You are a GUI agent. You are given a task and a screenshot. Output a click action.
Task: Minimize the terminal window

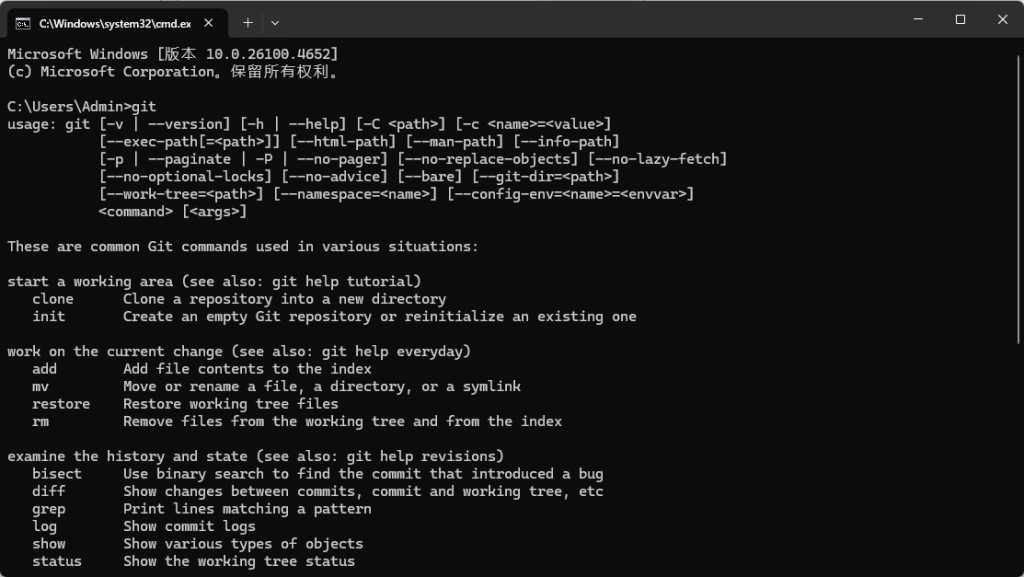[x=918, y=20]
